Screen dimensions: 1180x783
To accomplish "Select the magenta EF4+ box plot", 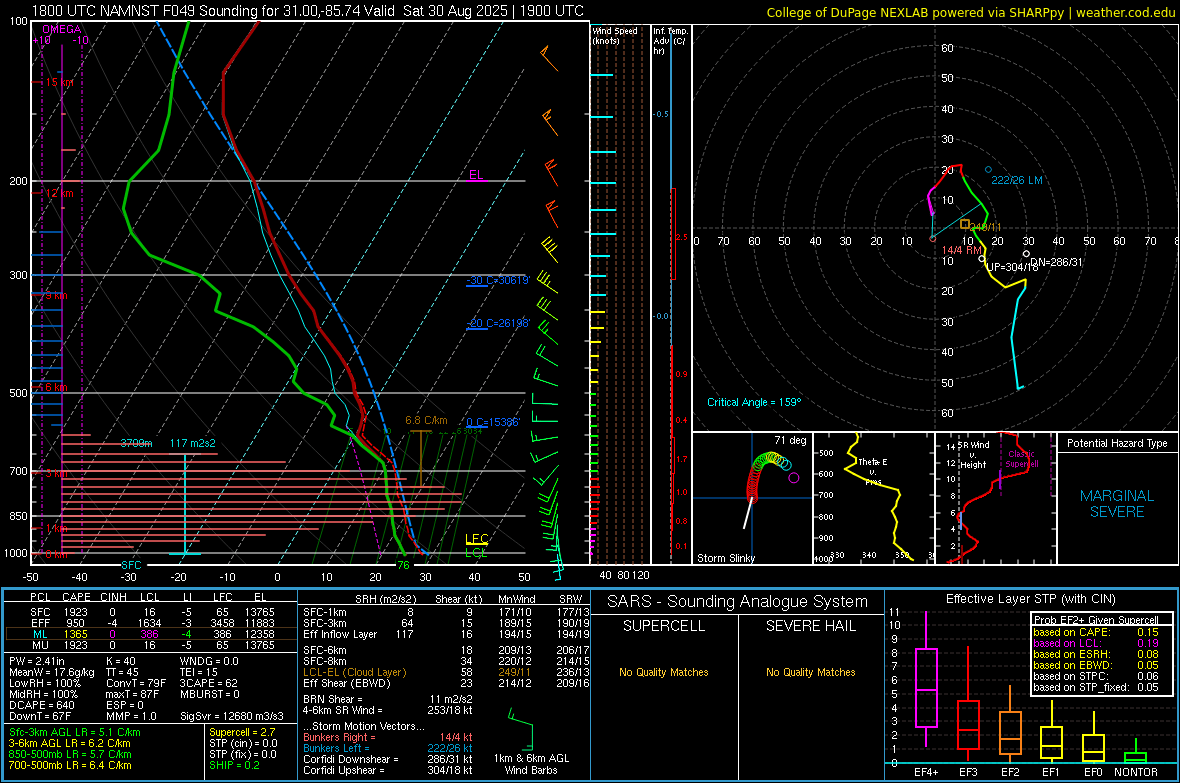I will pos(926,679).
